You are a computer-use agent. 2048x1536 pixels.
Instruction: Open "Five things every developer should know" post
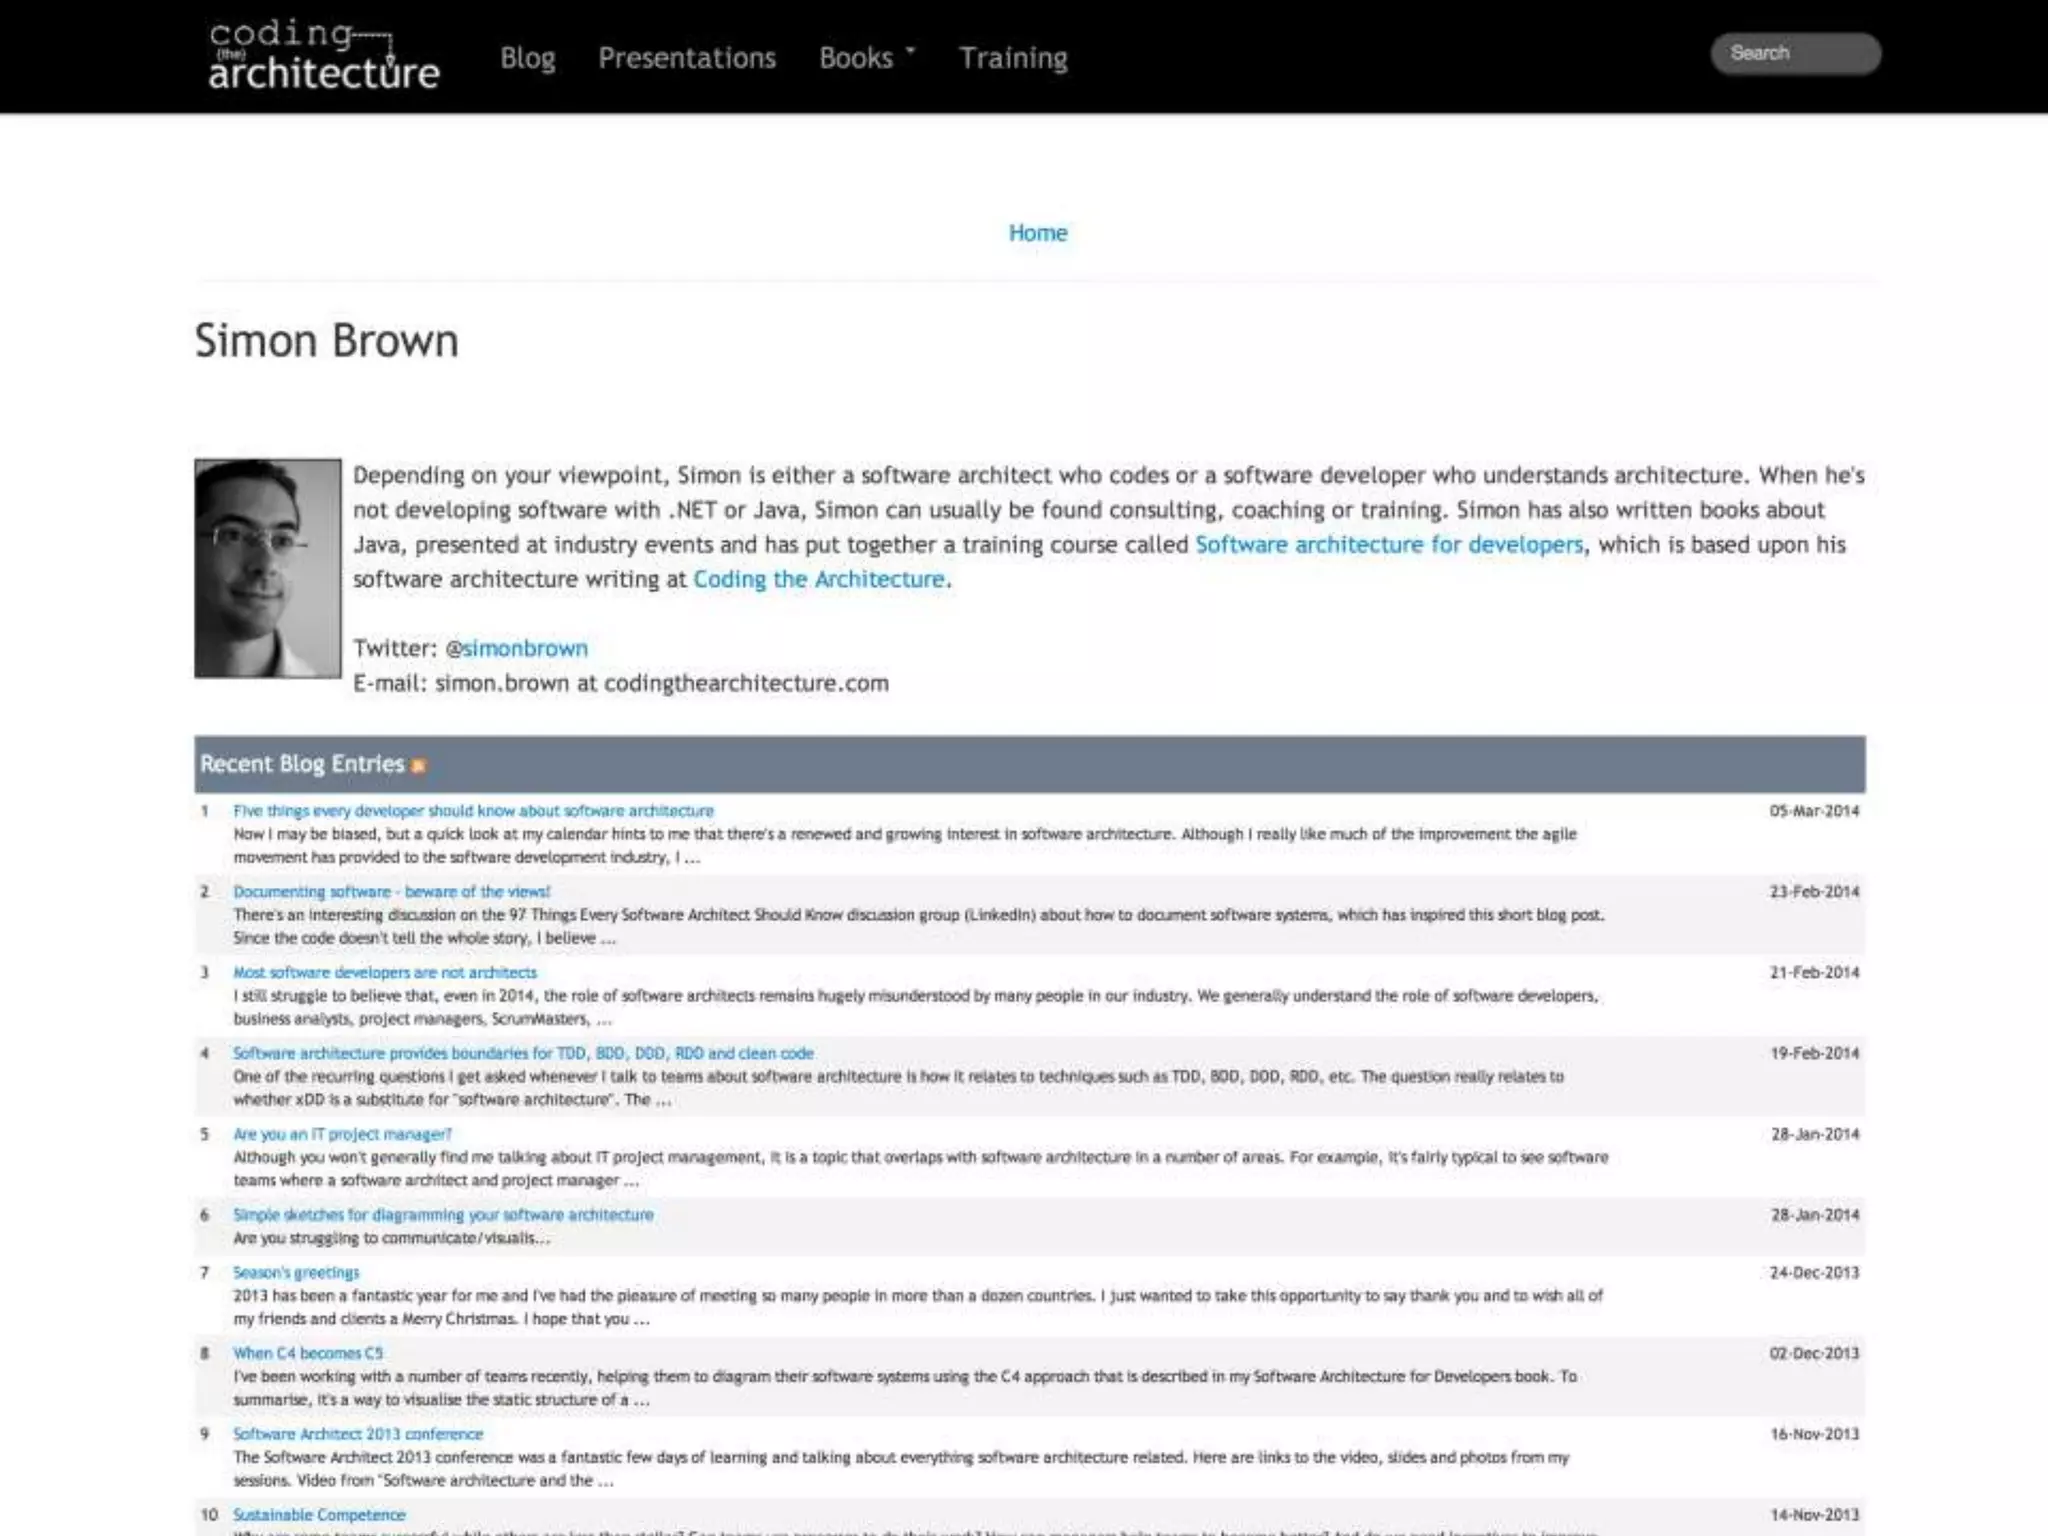473,811
